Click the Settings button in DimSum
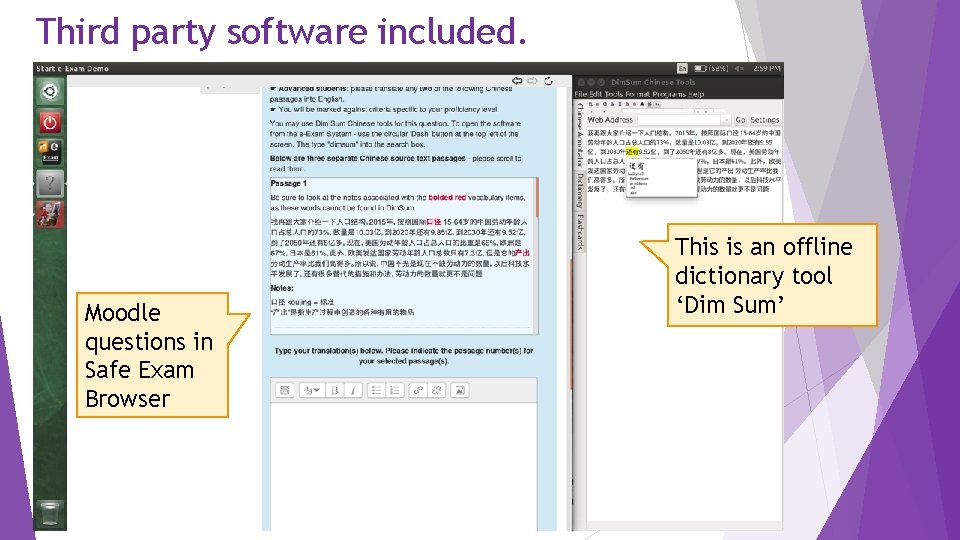Image resolution: width=960 pixels, height=540 pixels. (x=765, y=120)
